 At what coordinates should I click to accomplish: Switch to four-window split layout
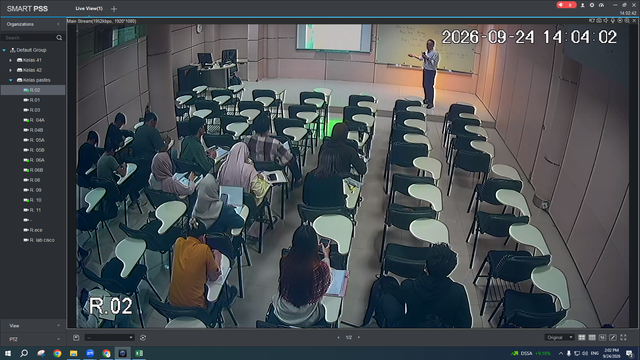[582, 338]
